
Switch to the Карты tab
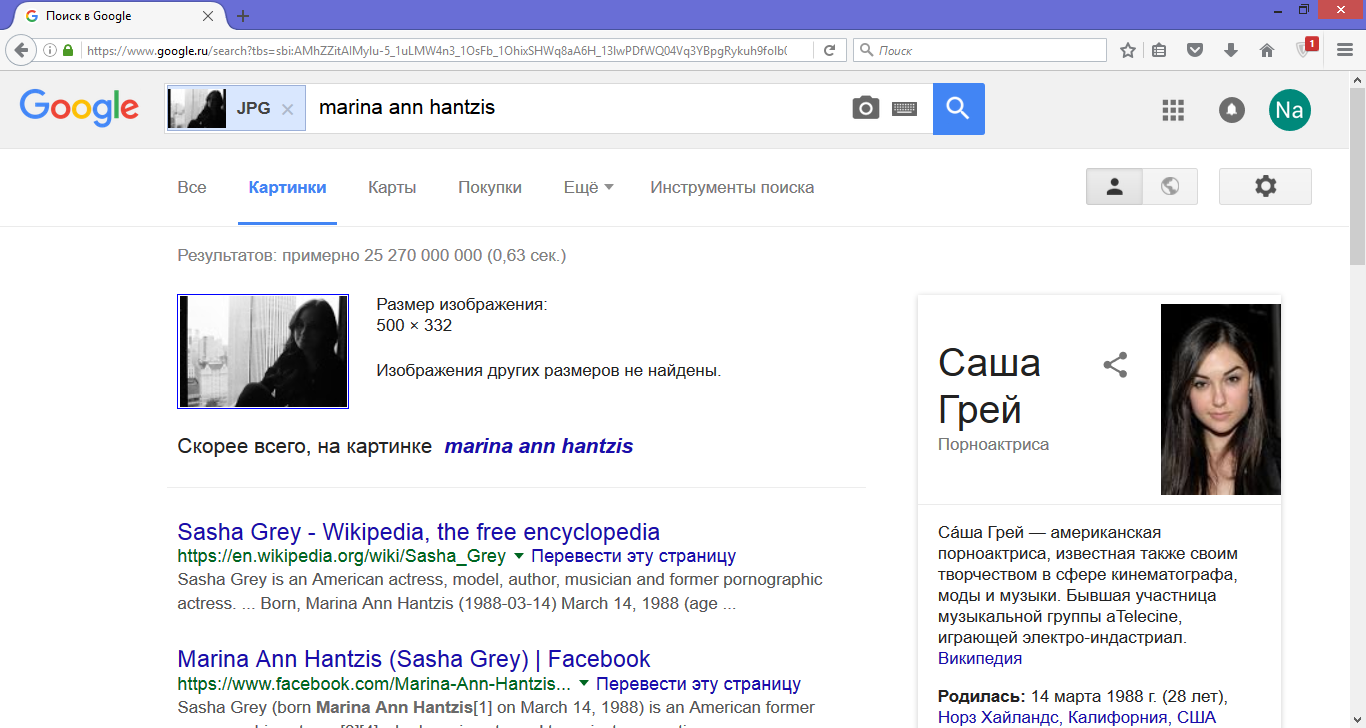(x=392, y=187)
